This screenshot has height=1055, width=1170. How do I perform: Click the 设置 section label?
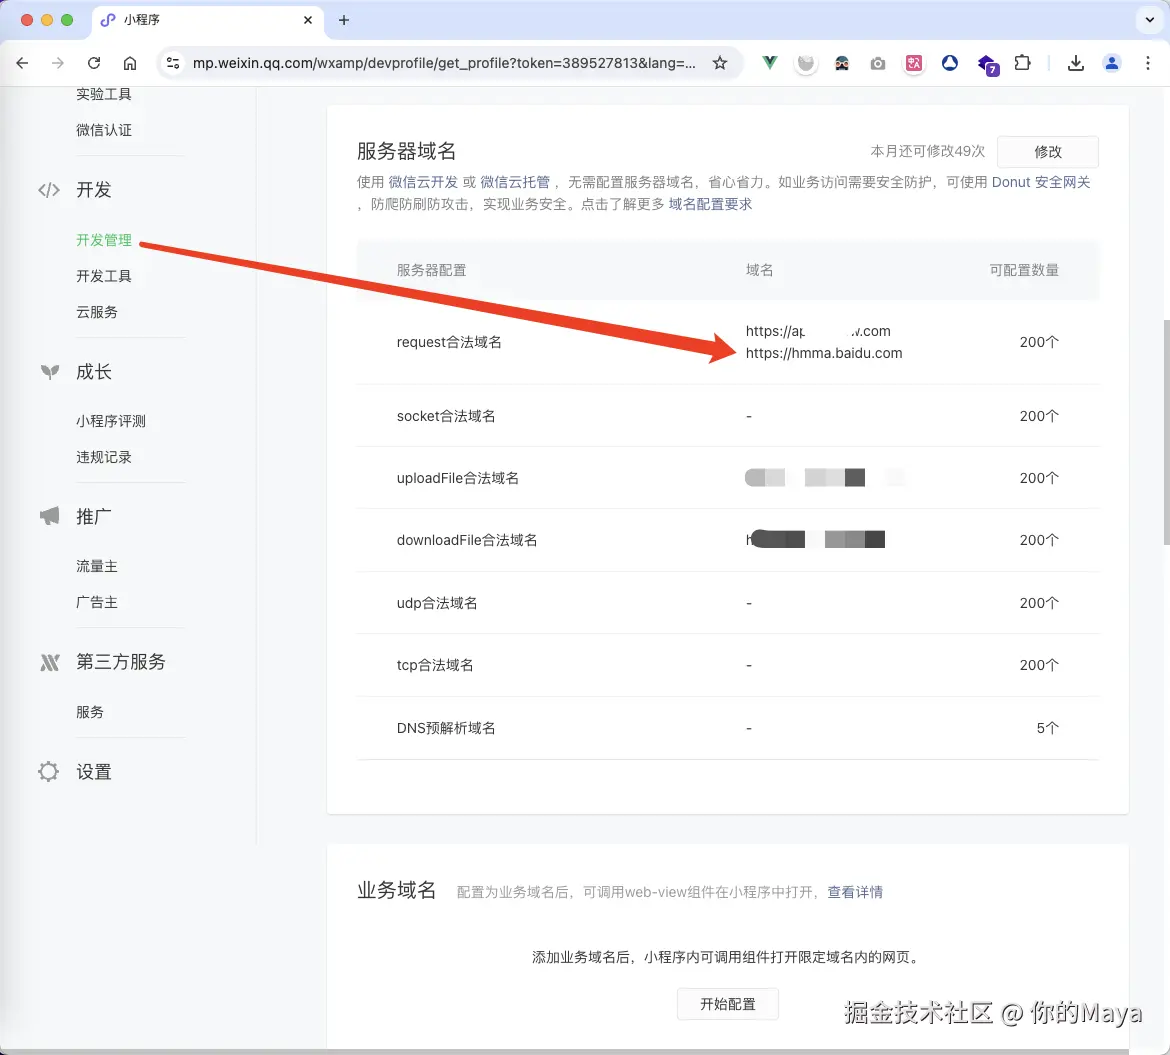point(93,771)
